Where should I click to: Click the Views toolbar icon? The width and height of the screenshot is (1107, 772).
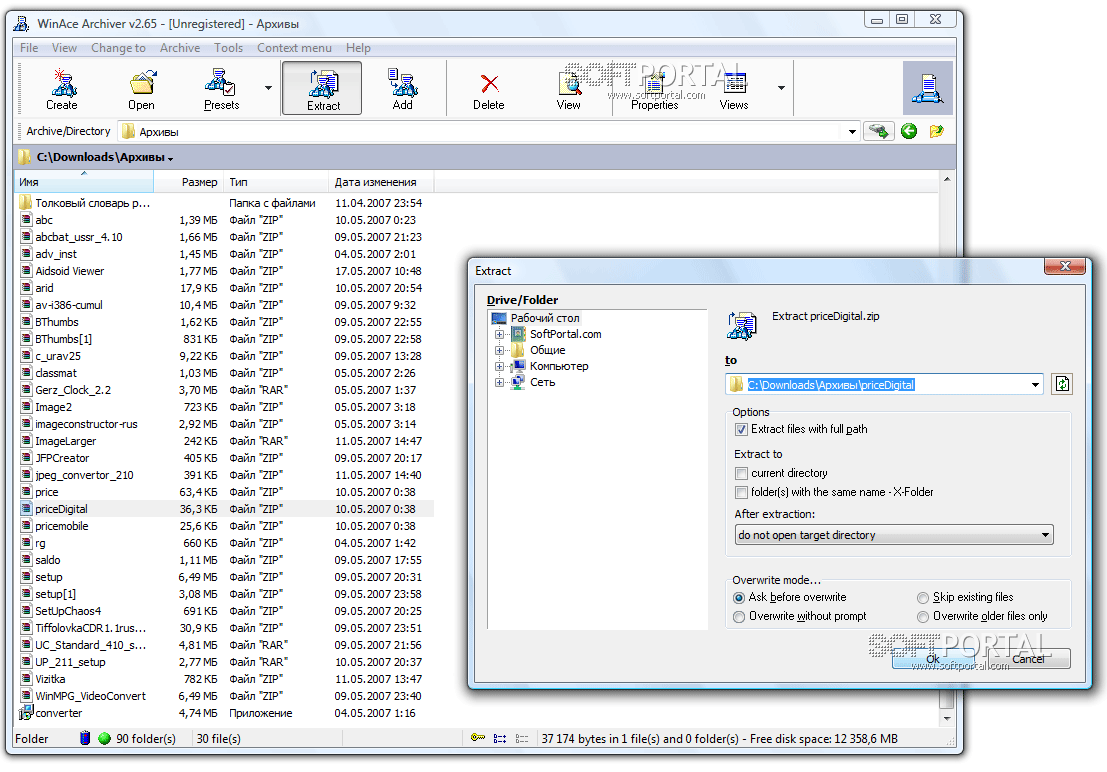coord(734,83)
